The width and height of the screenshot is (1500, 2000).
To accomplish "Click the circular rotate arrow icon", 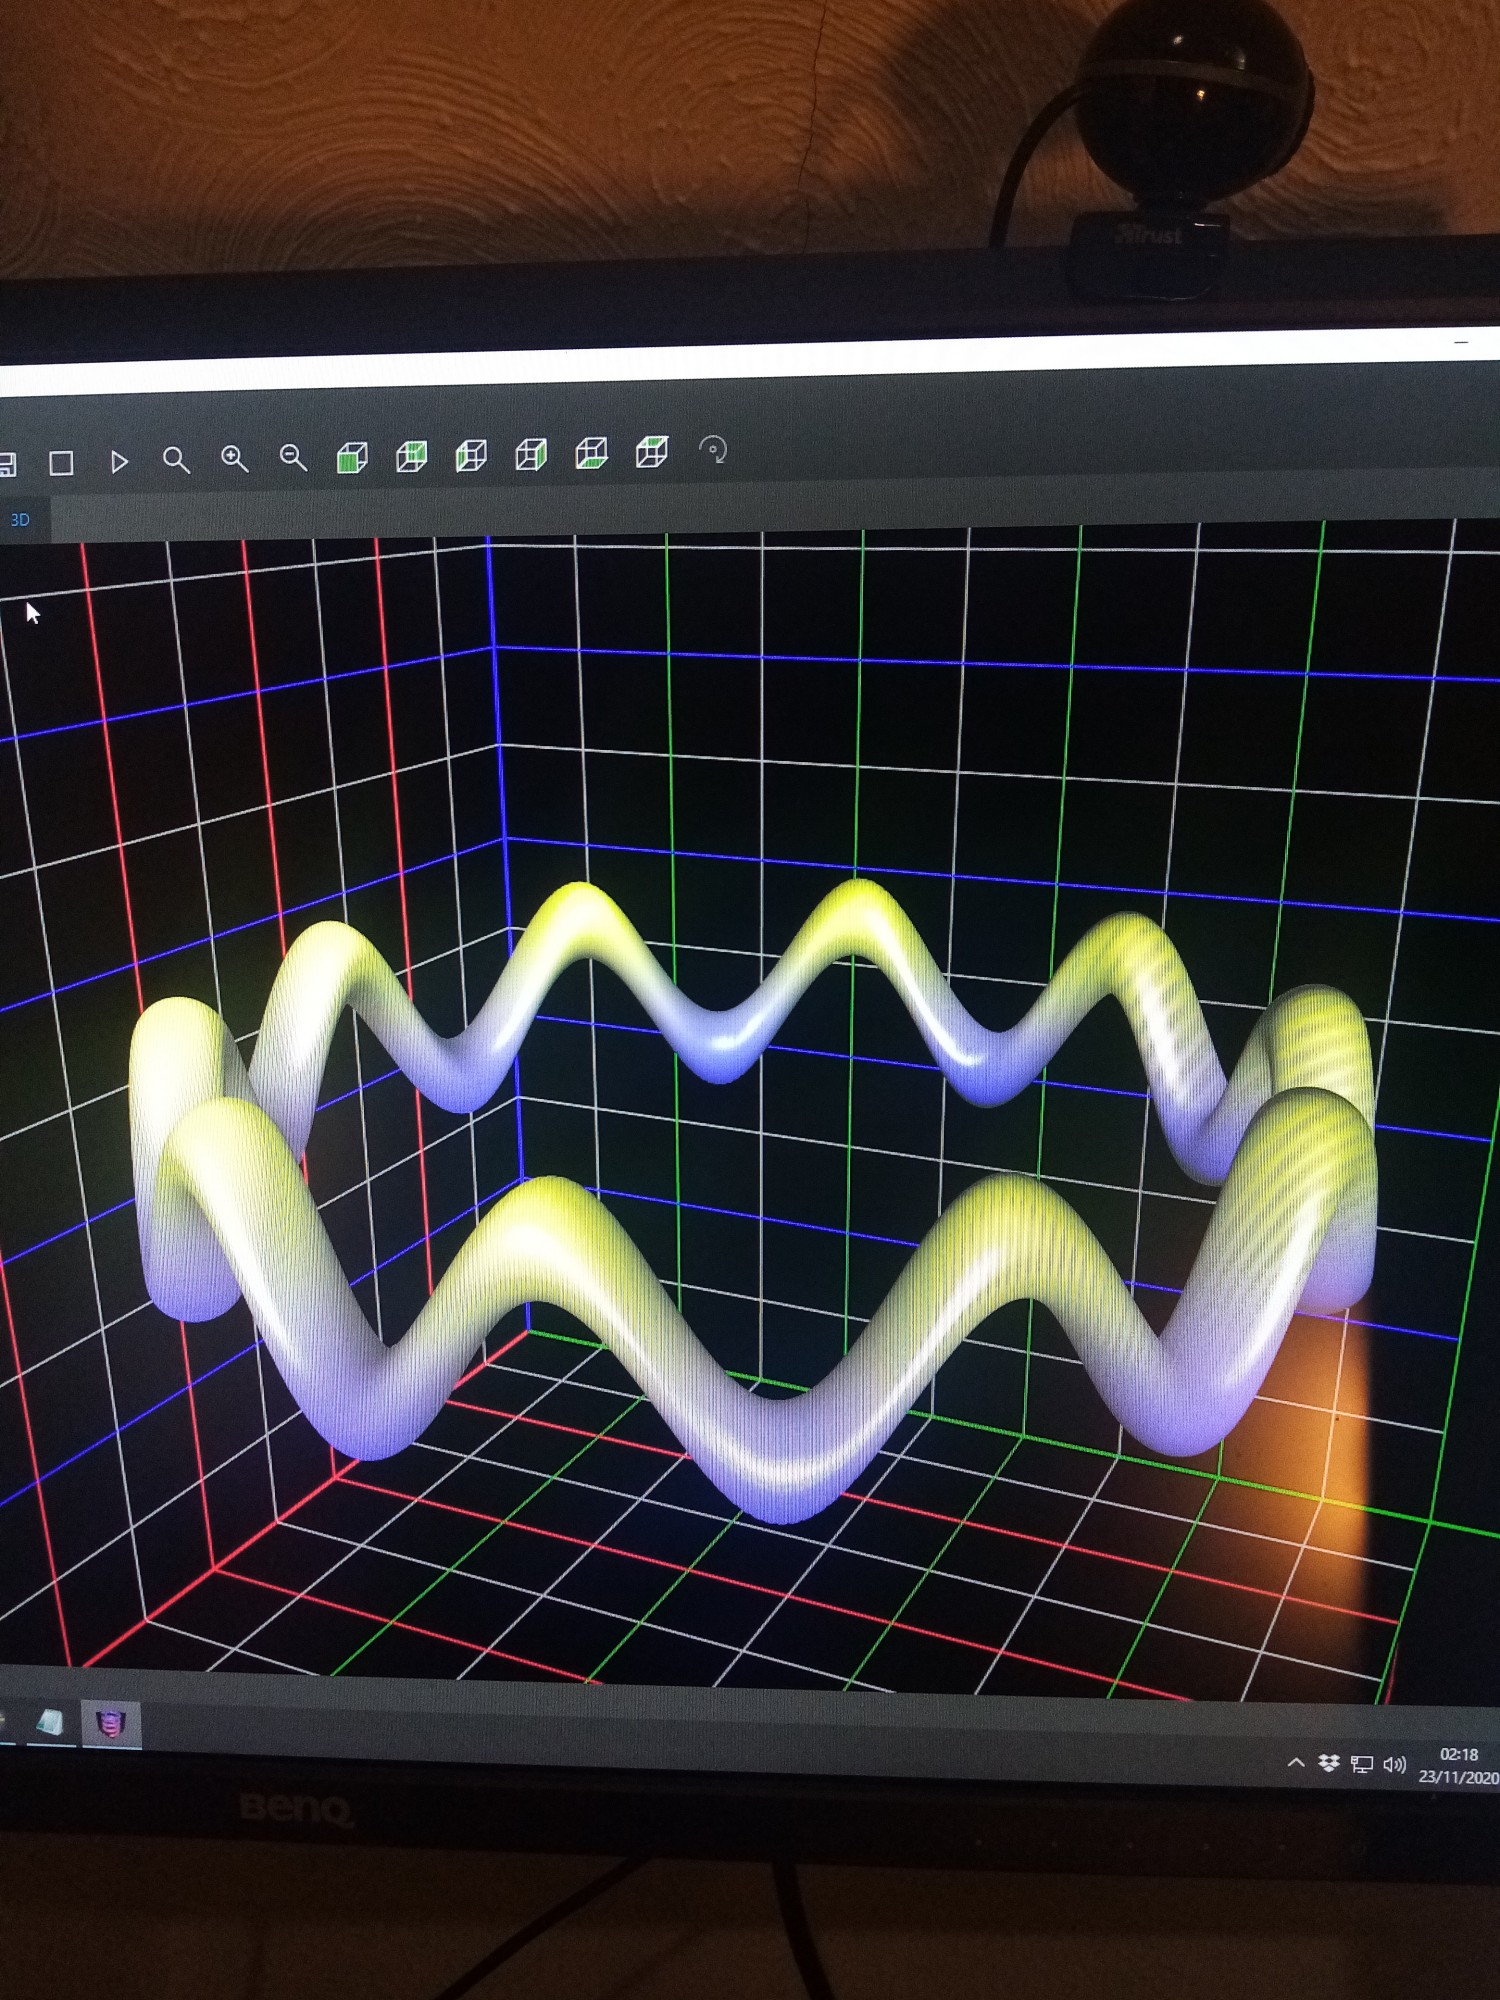I will (713, 450).
